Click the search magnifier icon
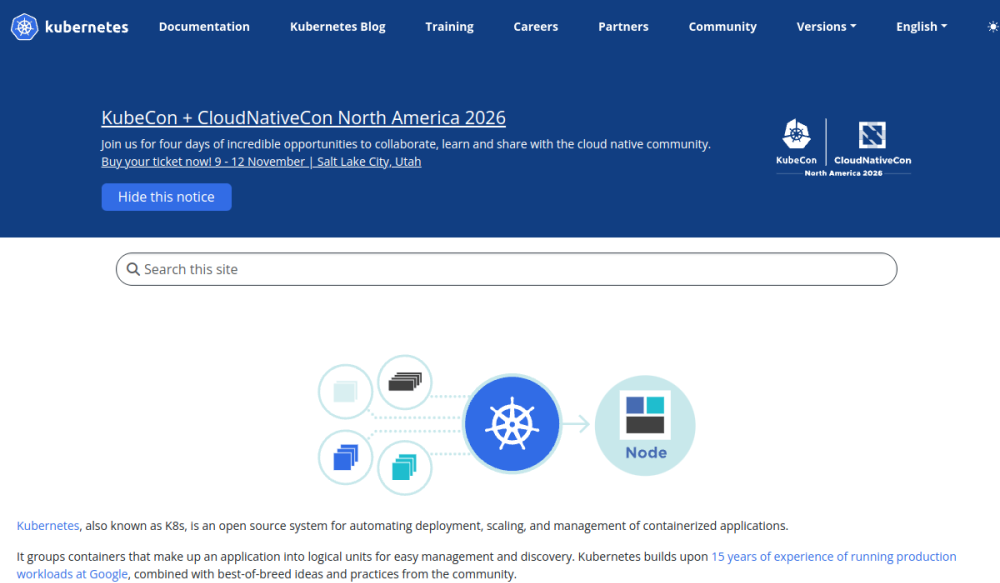 click(133, 269)
